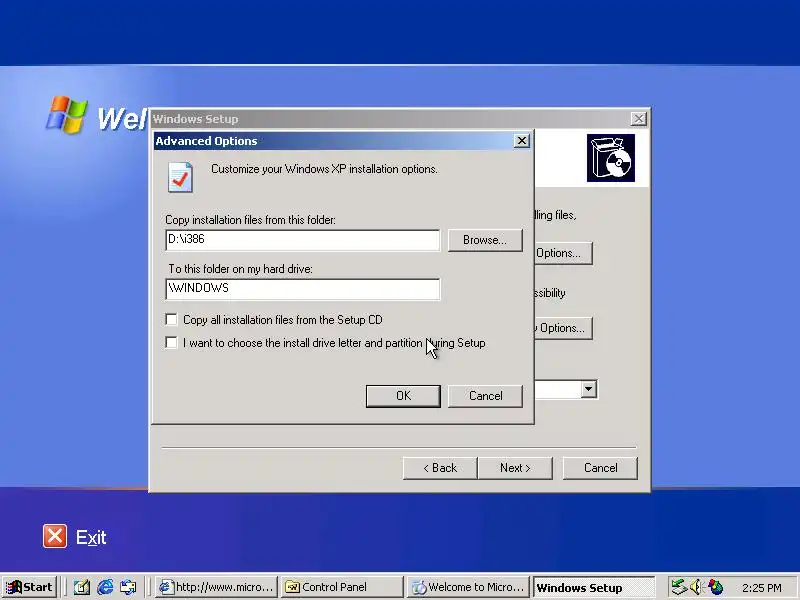
Task: Select the Windows Setup taskbar button
Action: pyautogui.click(x=594, y=587)
